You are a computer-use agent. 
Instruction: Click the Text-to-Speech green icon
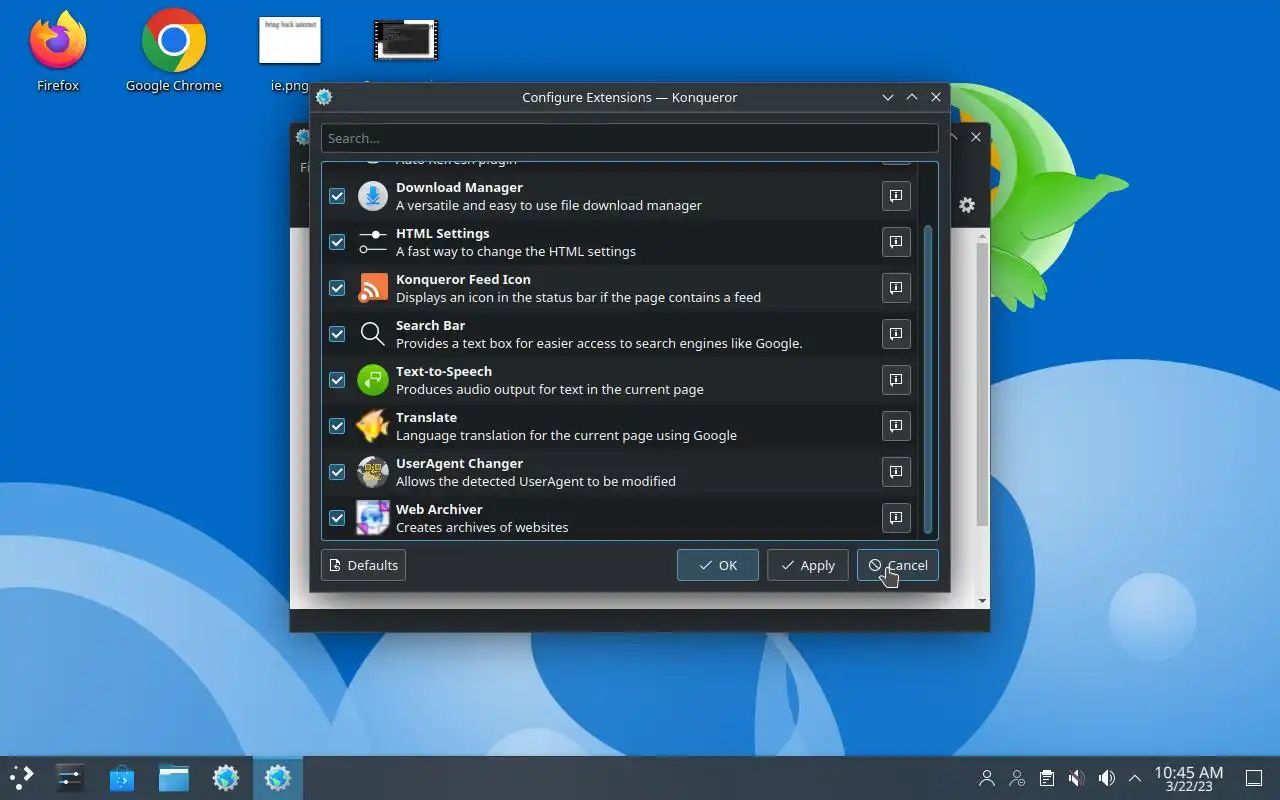coord(373,380)
